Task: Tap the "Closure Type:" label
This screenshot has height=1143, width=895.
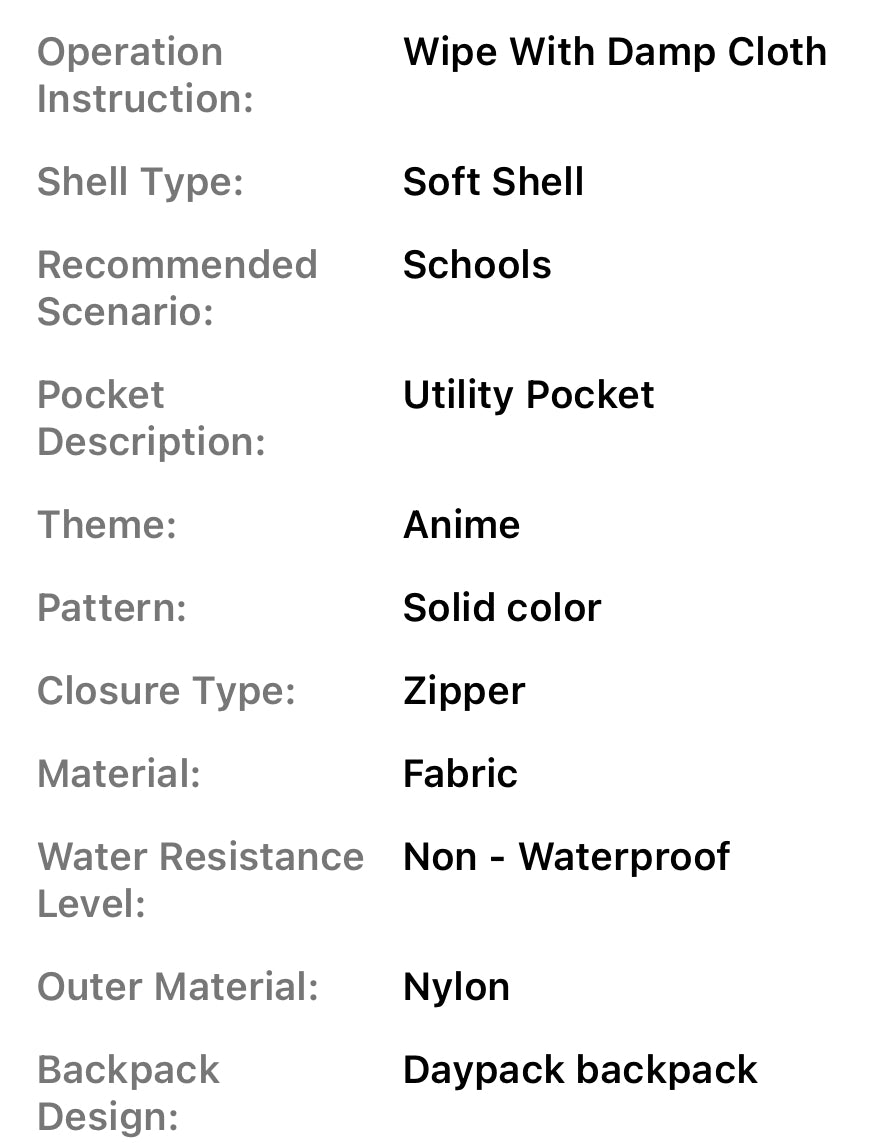Action: coord(166,691)
